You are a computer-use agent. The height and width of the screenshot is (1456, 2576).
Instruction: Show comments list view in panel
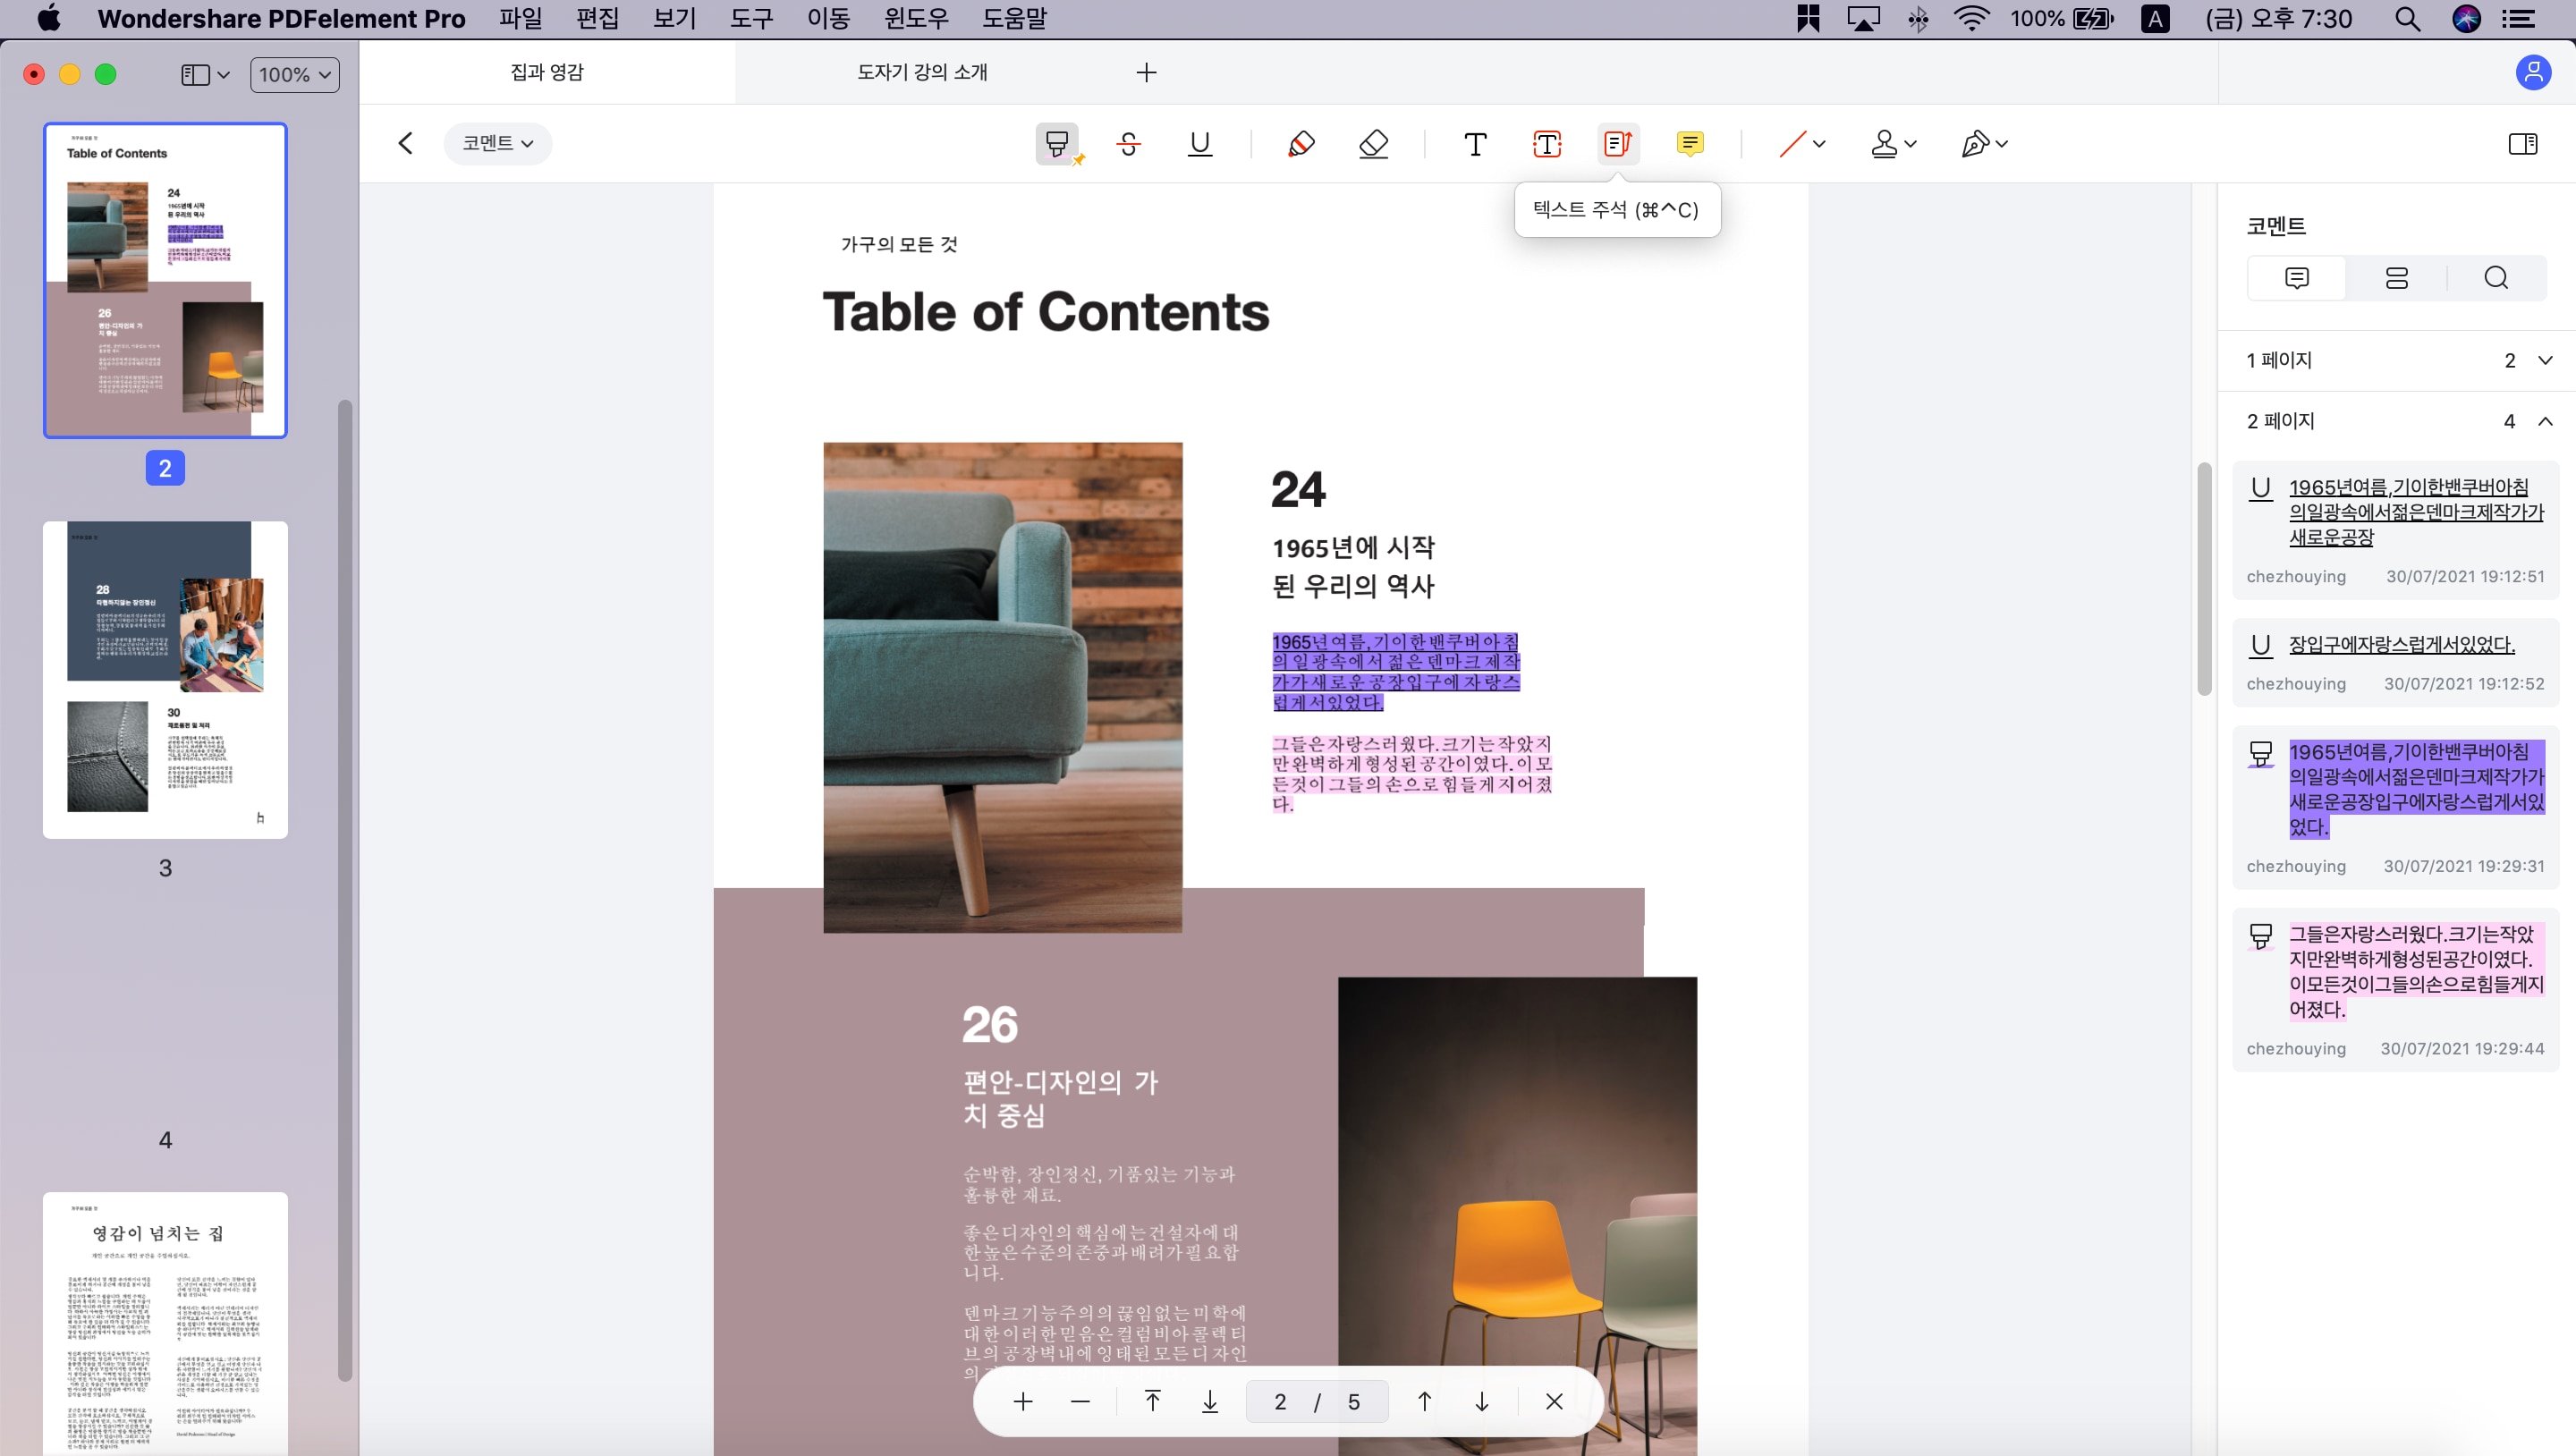point(2297,277)
